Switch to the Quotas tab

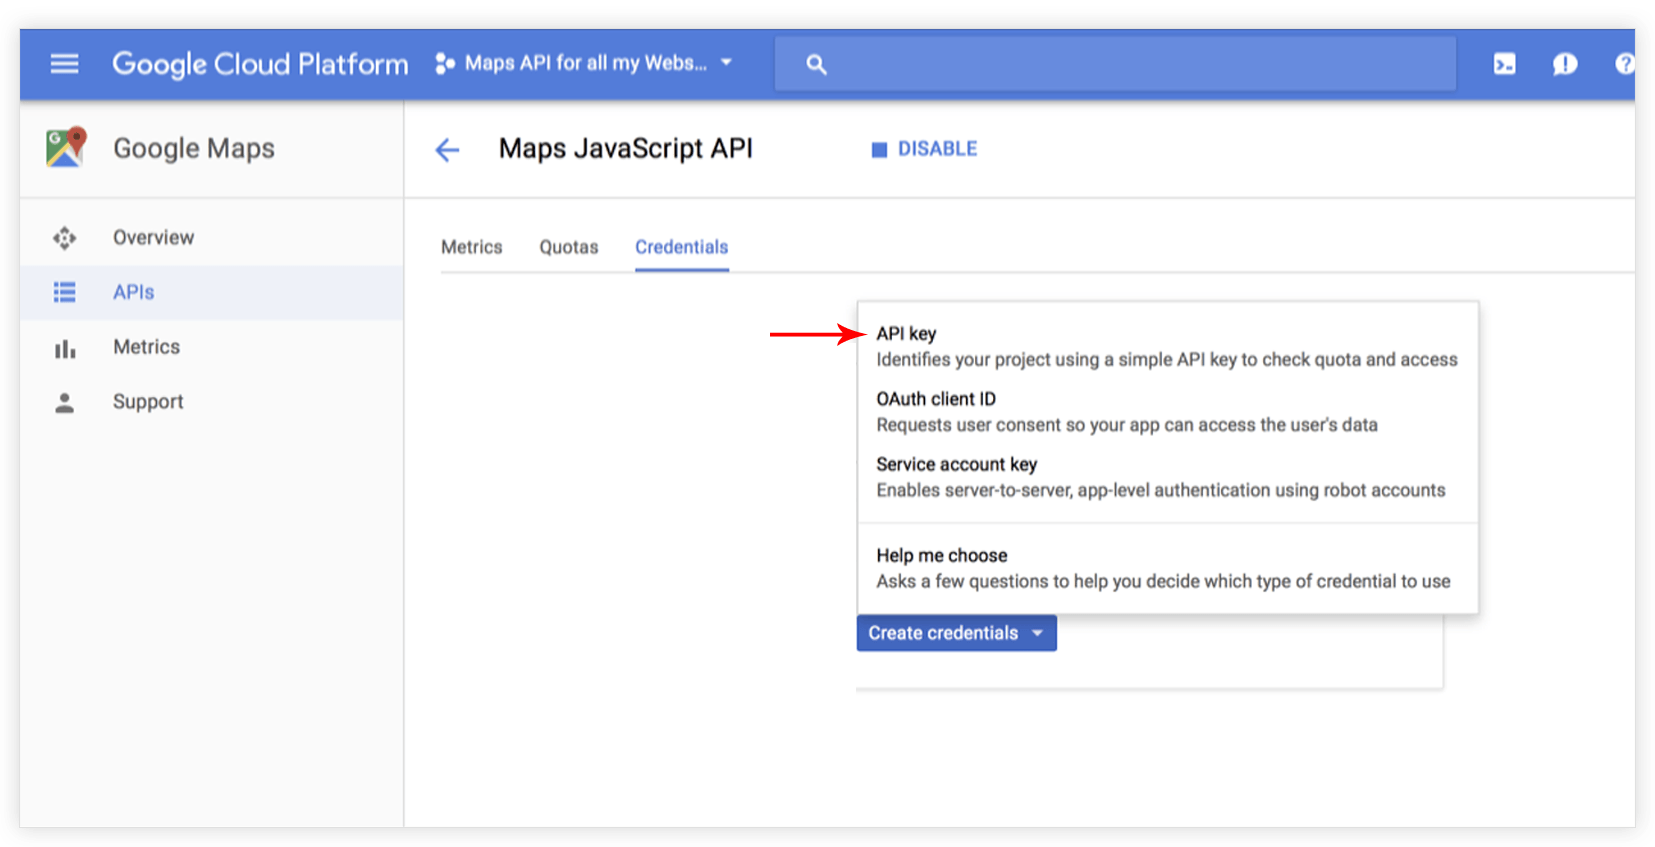(x=568, y=247)
